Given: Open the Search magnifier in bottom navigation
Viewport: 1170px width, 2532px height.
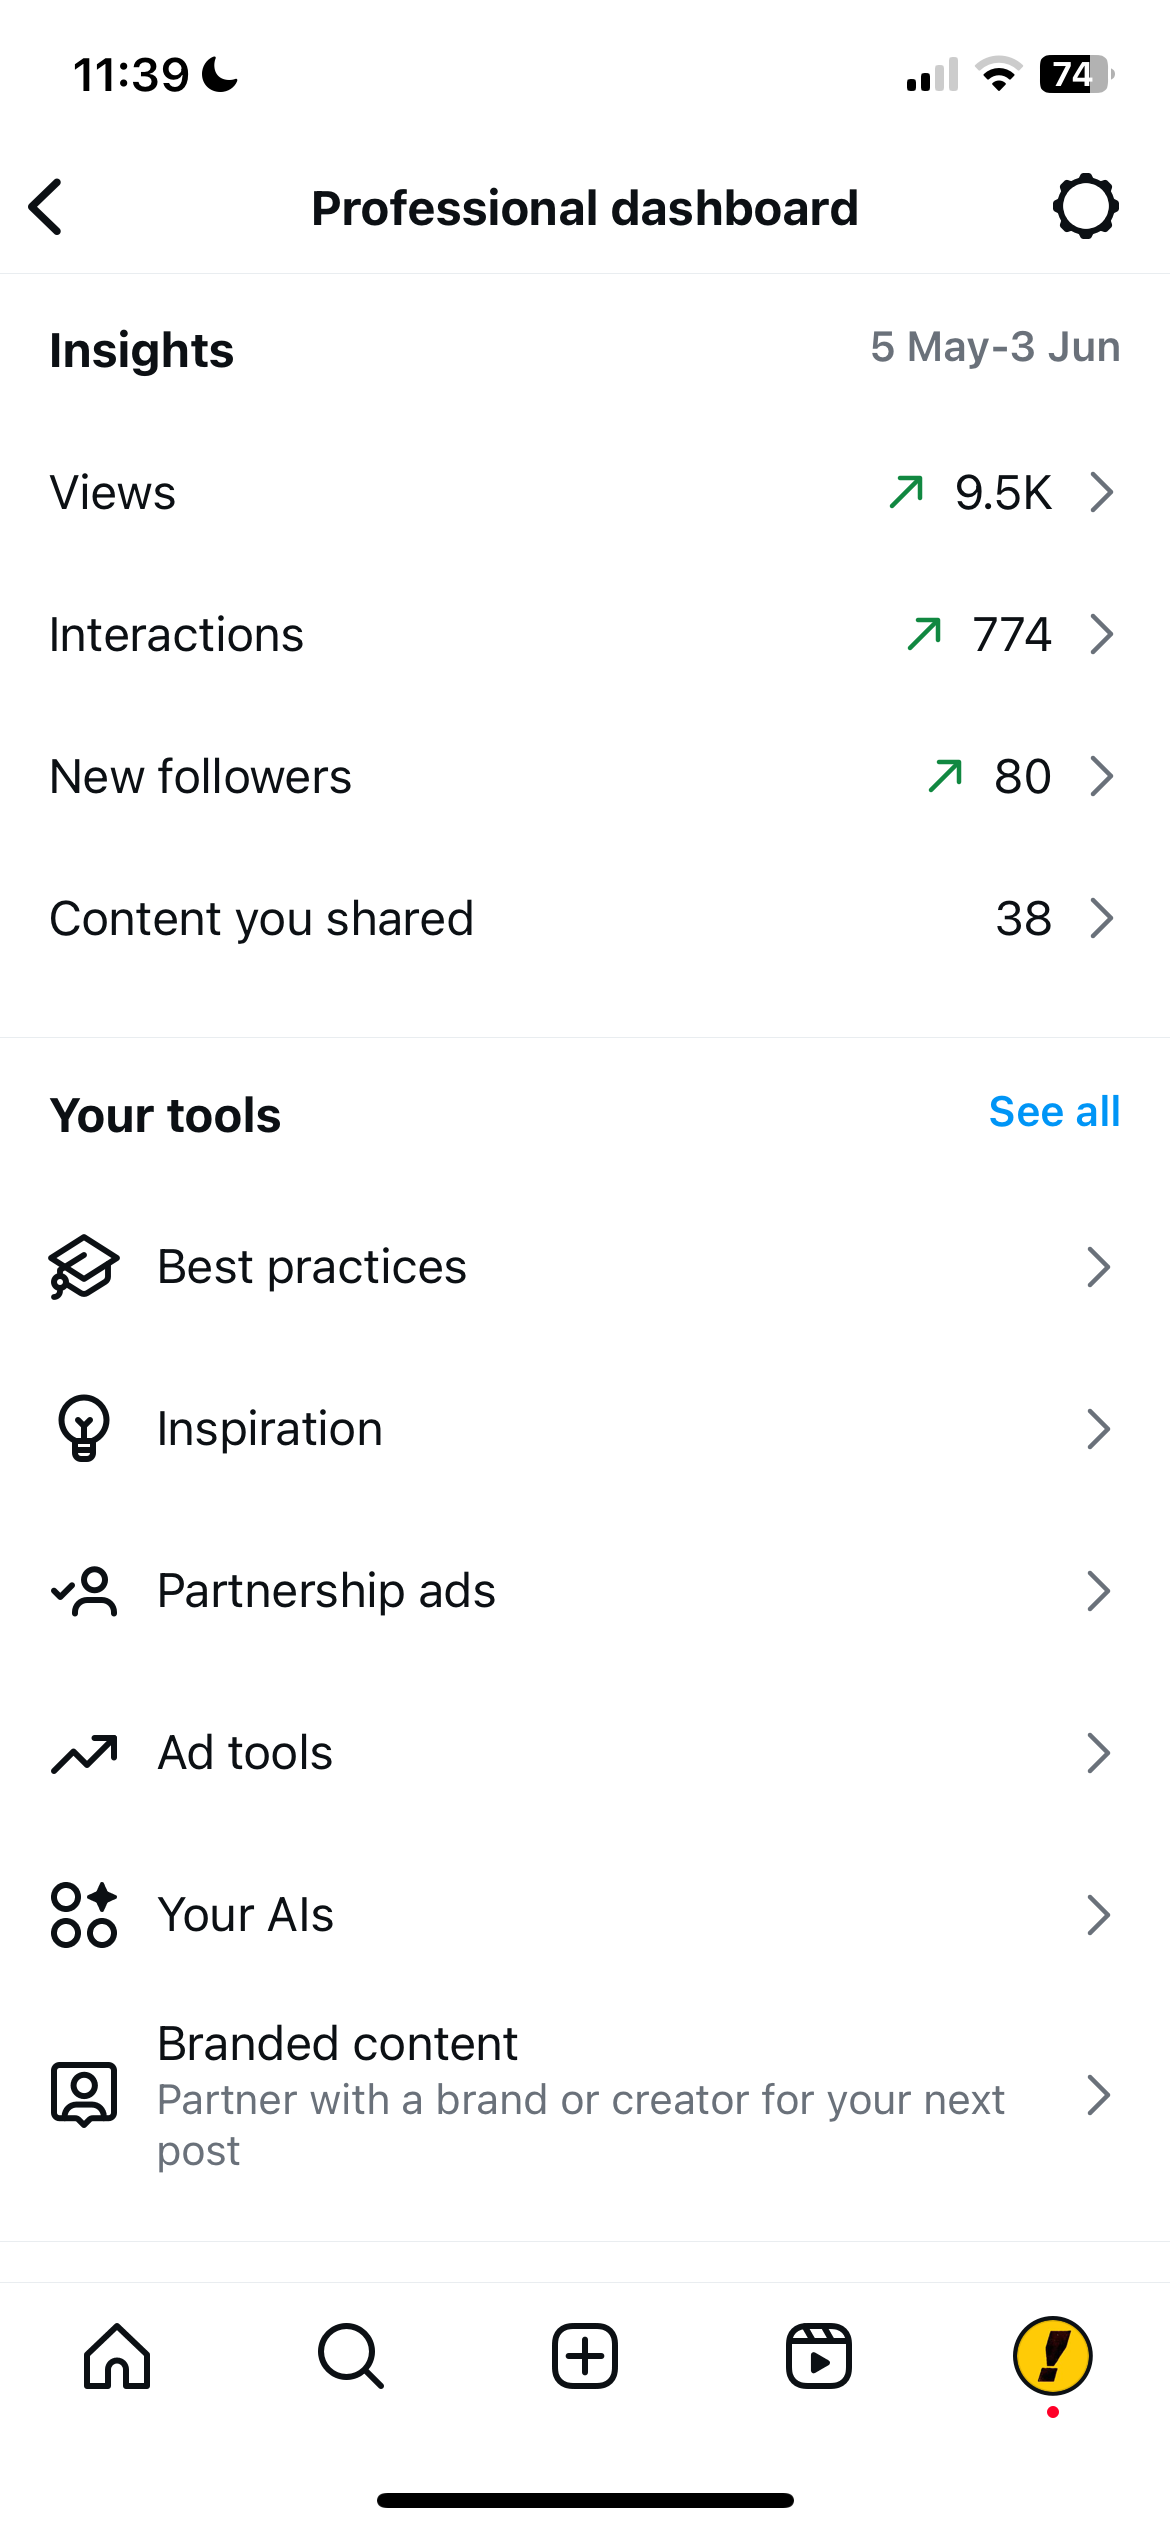Looking at the screenshot, I should coord(351,2356).
